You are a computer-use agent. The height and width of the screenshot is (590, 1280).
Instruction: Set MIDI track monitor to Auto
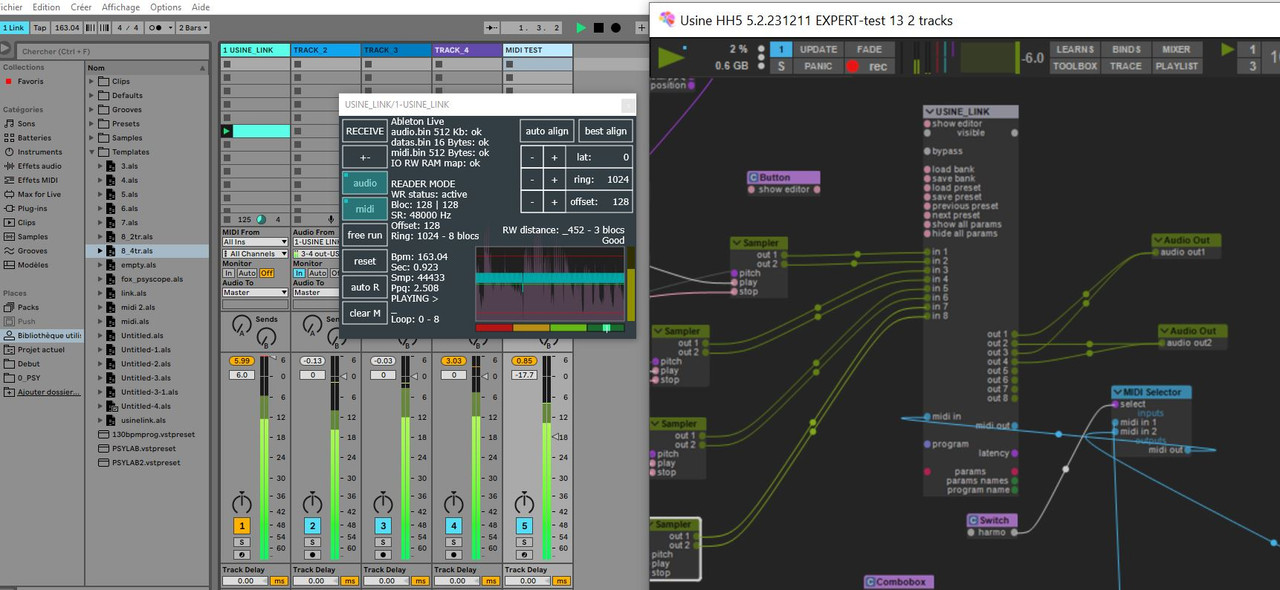pos(247,273)
